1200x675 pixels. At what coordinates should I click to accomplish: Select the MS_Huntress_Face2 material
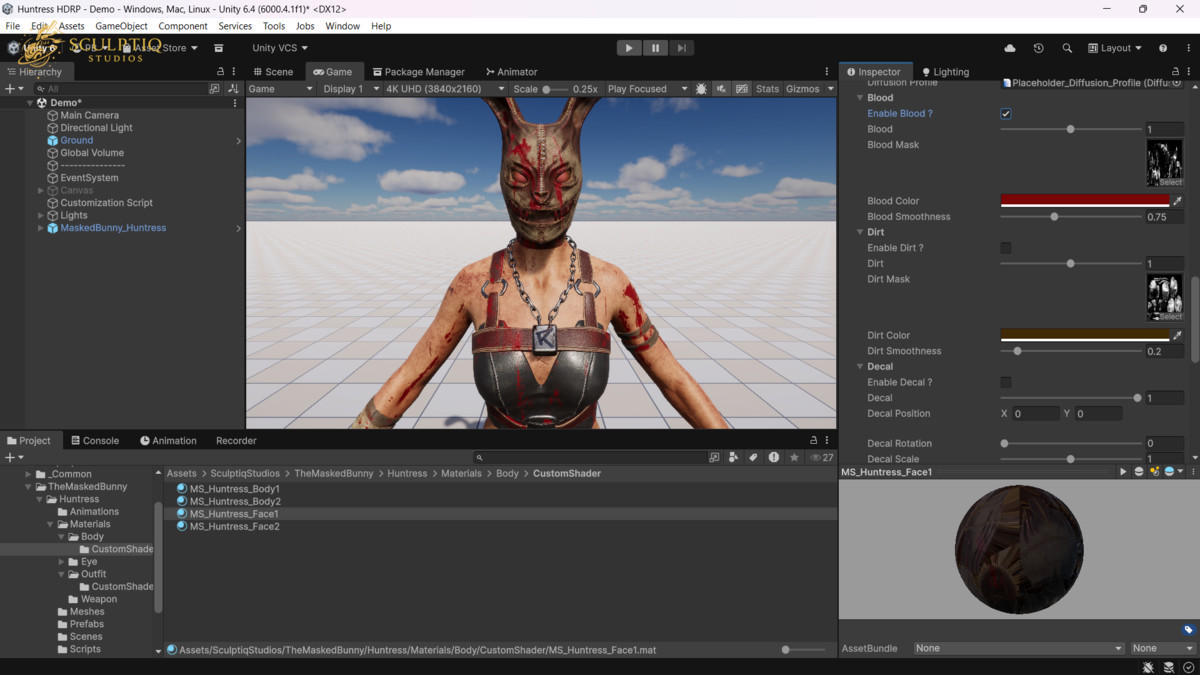235,526
